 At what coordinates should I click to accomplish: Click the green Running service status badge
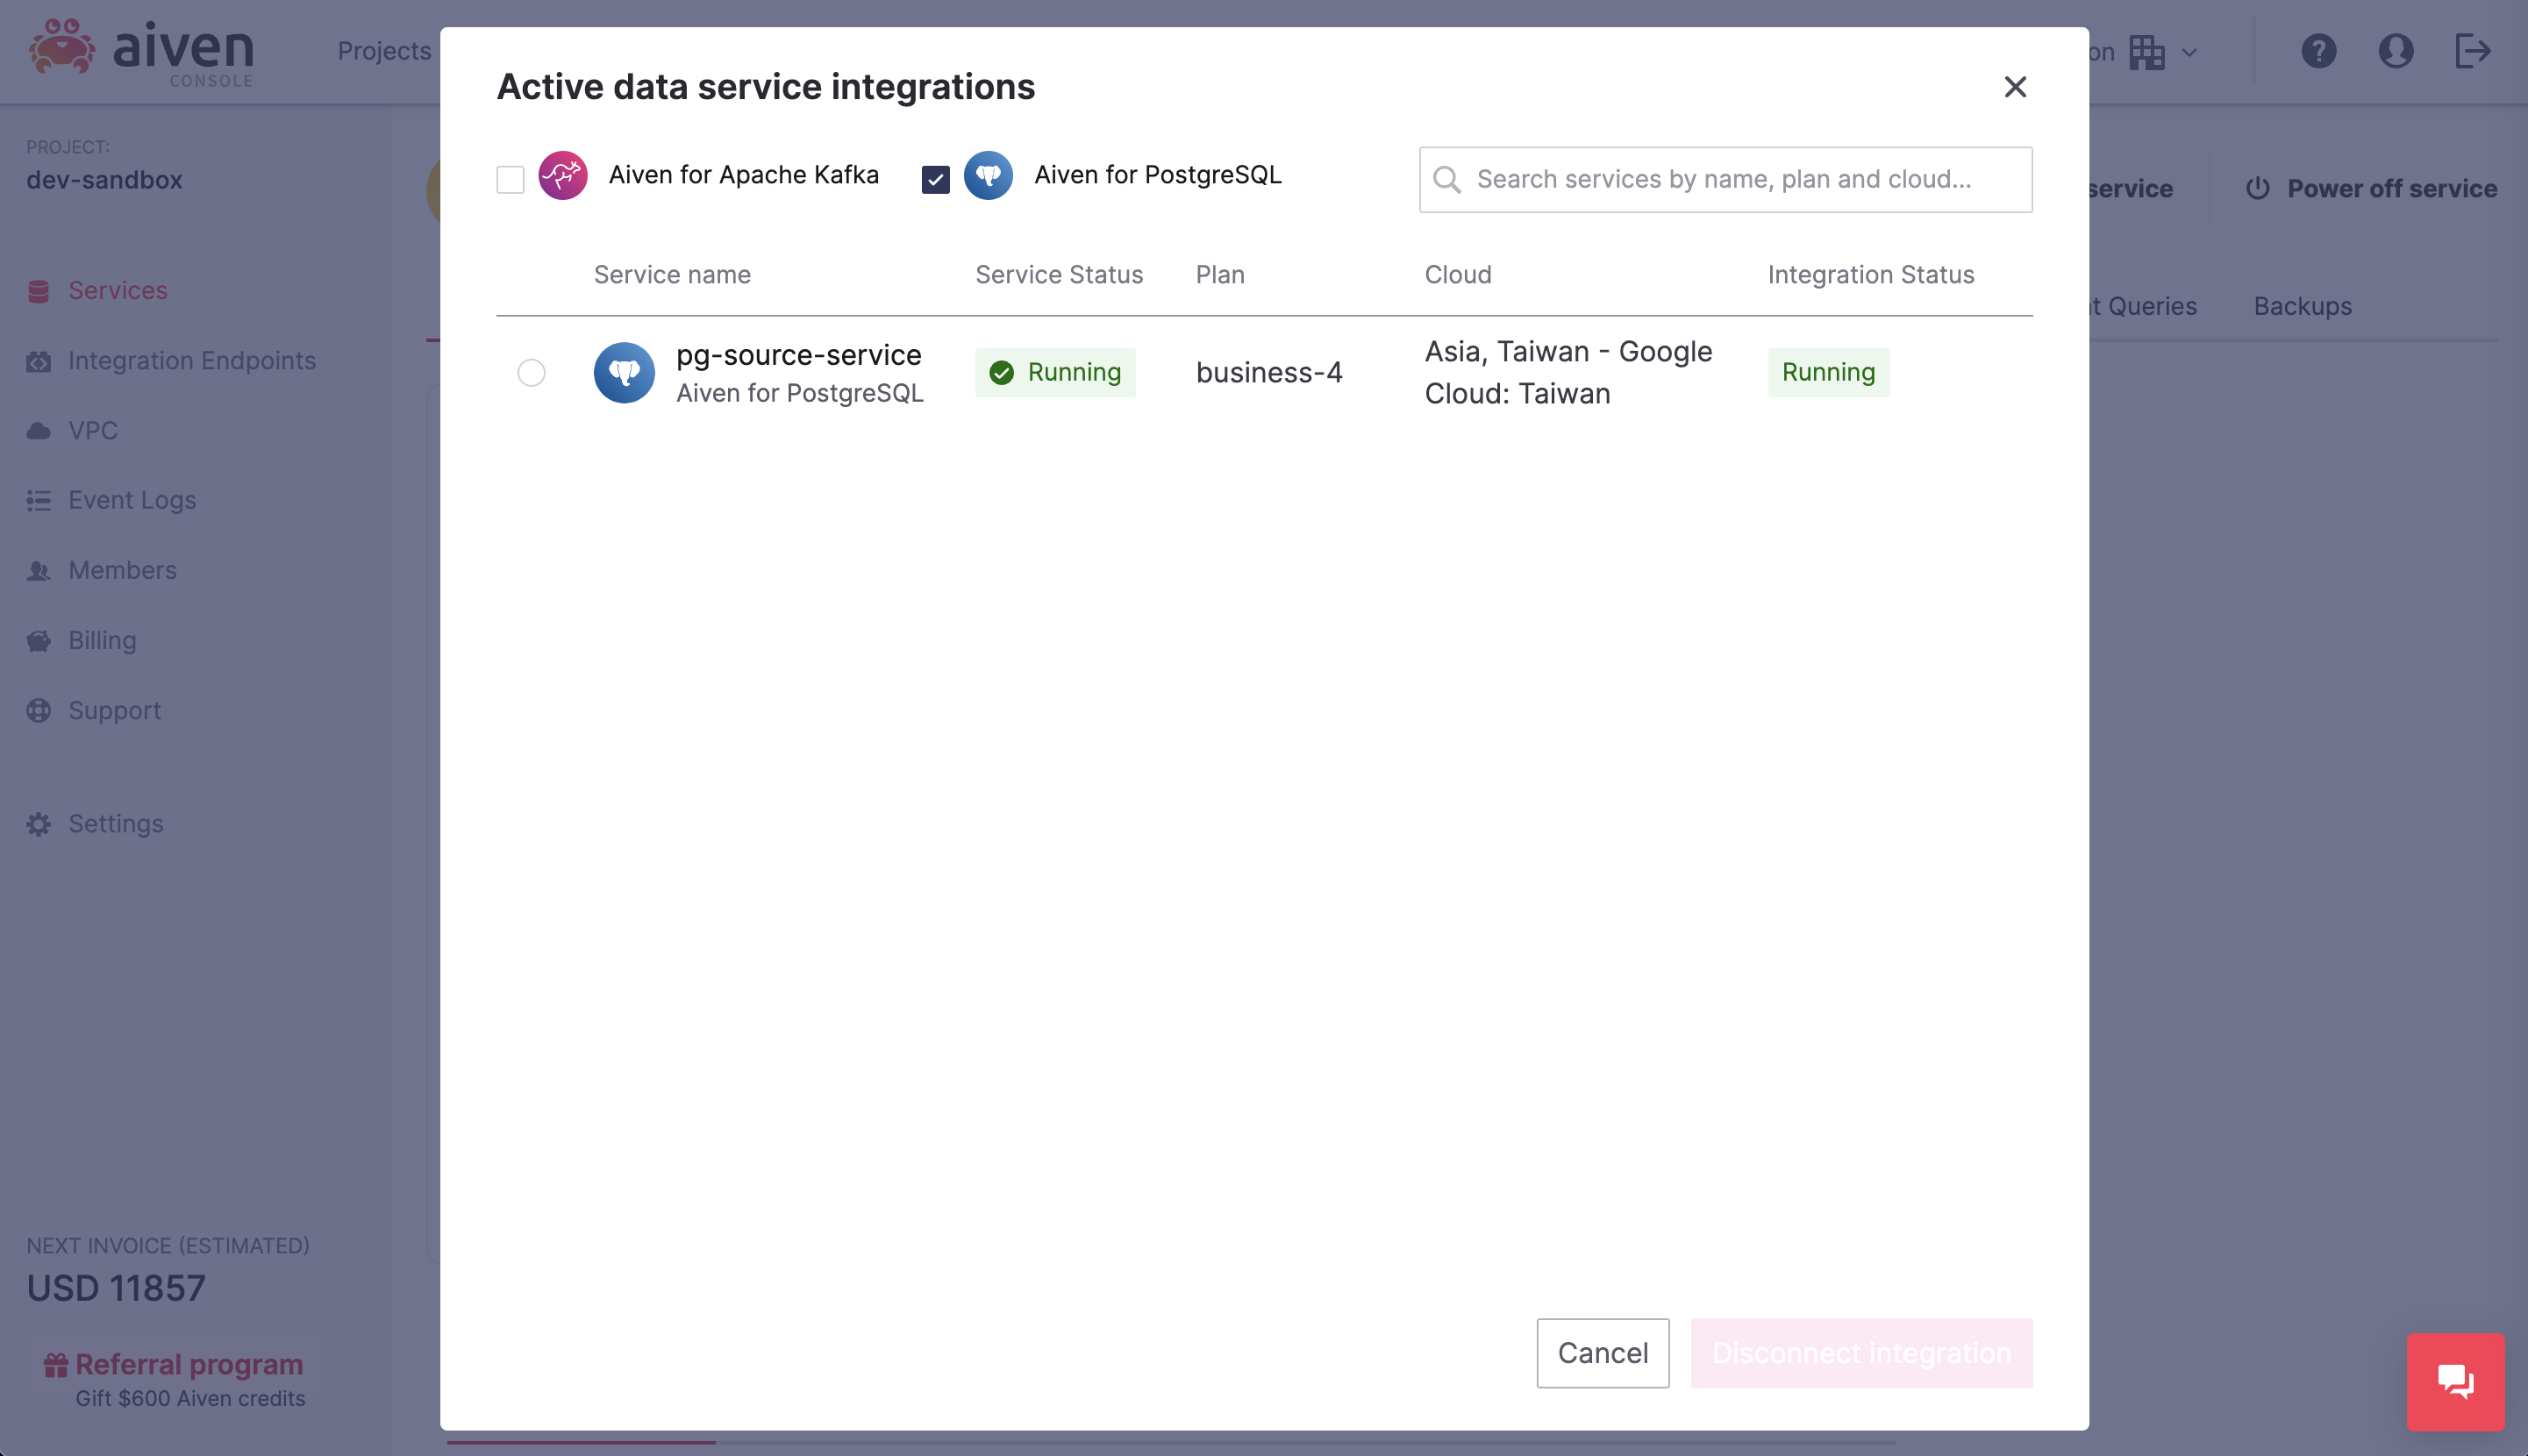pyautogui.click(x=1055, y=373)
